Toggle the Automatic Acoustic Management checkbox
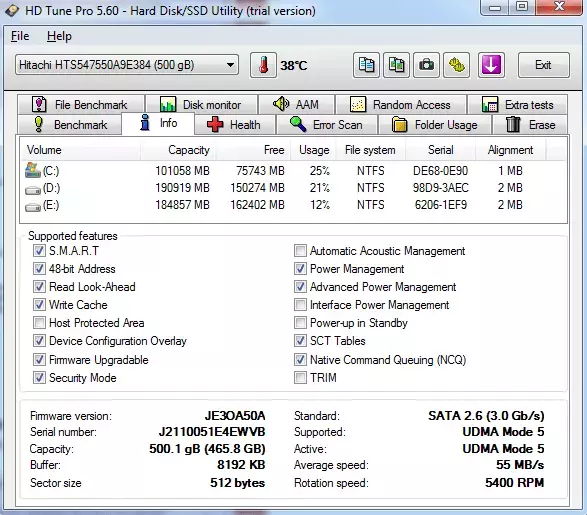The width and height of the screenshot is (587, 515). (x=300, y=250)
